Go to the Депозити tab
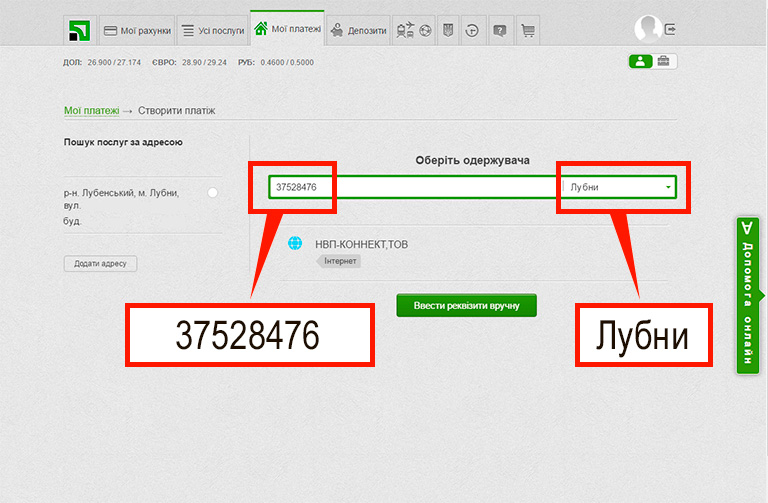Image resolution: width=768 pixels, height=503 pixels. (x=359, y=31)
